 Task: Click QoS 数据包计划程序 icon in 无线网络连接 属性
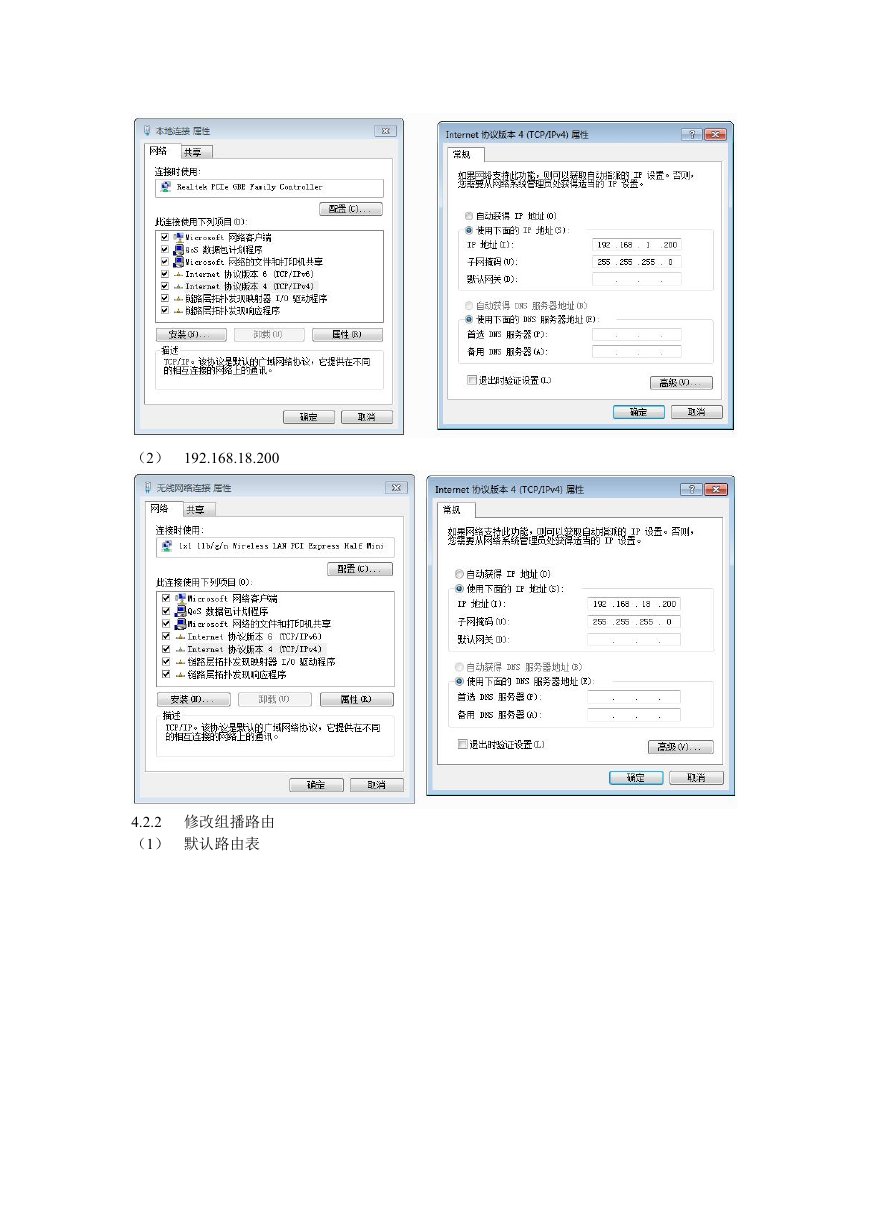(x=180, y=611)
